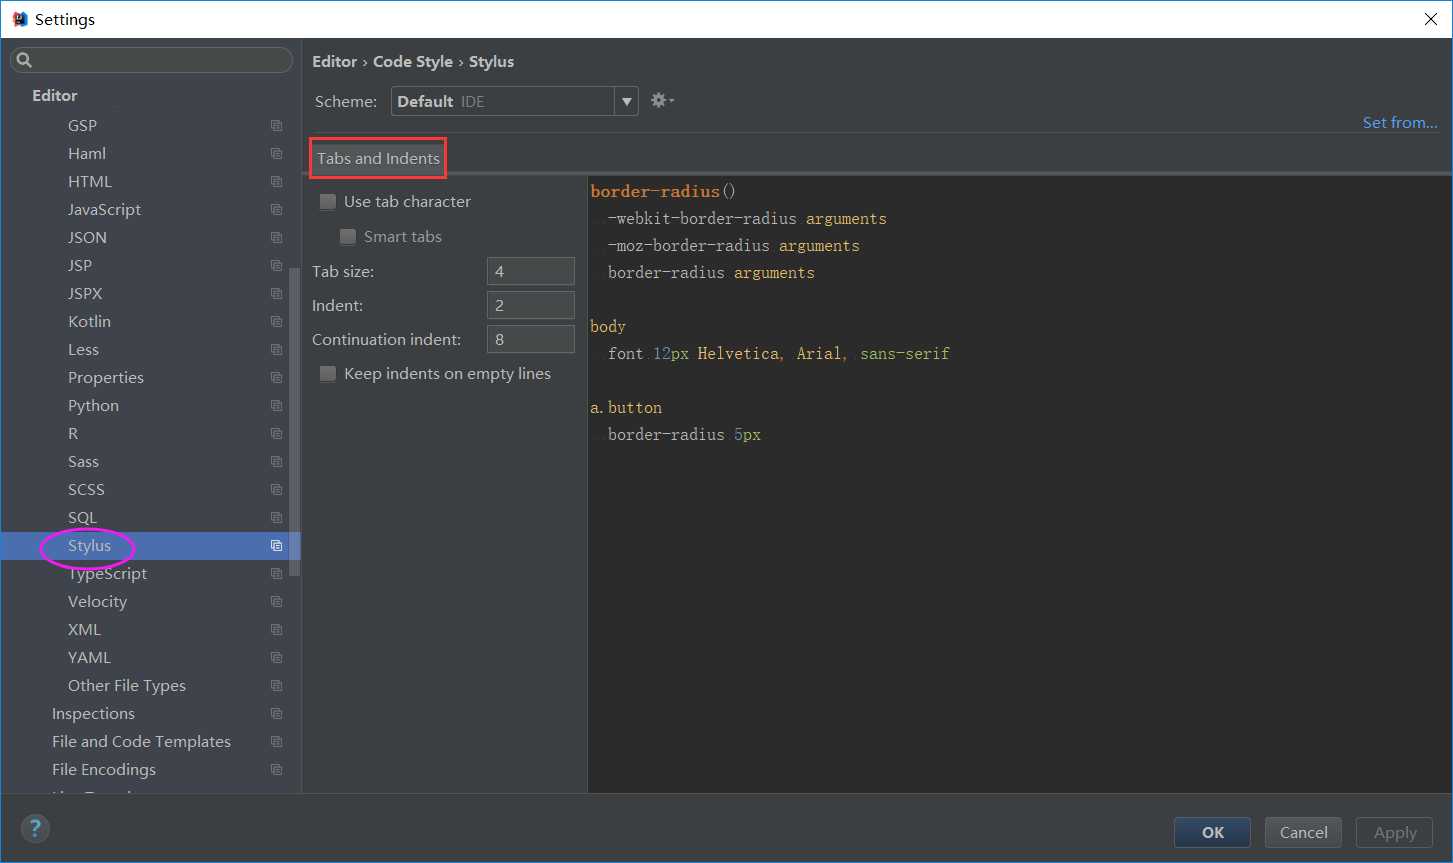
Task: Select the R code style entry
Action: click(x=73, y=434)
